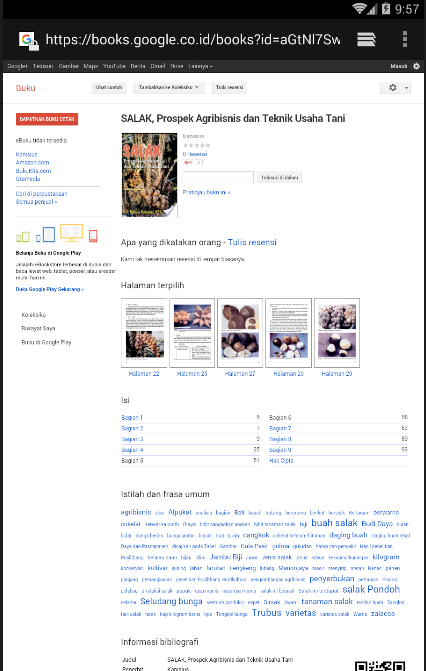This screenshot has height=671, width=426.
Task: Open the book settings gear dropdown
Action: (x=396, y=88)
